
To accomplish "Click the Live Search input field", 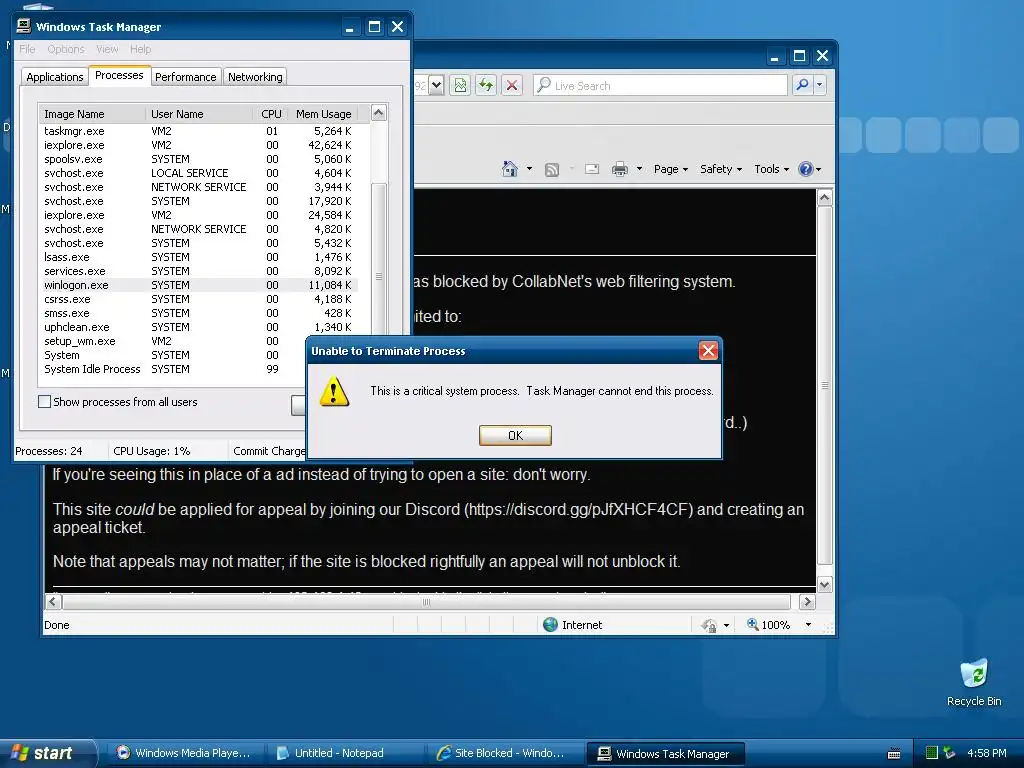I will coord(660,86).
